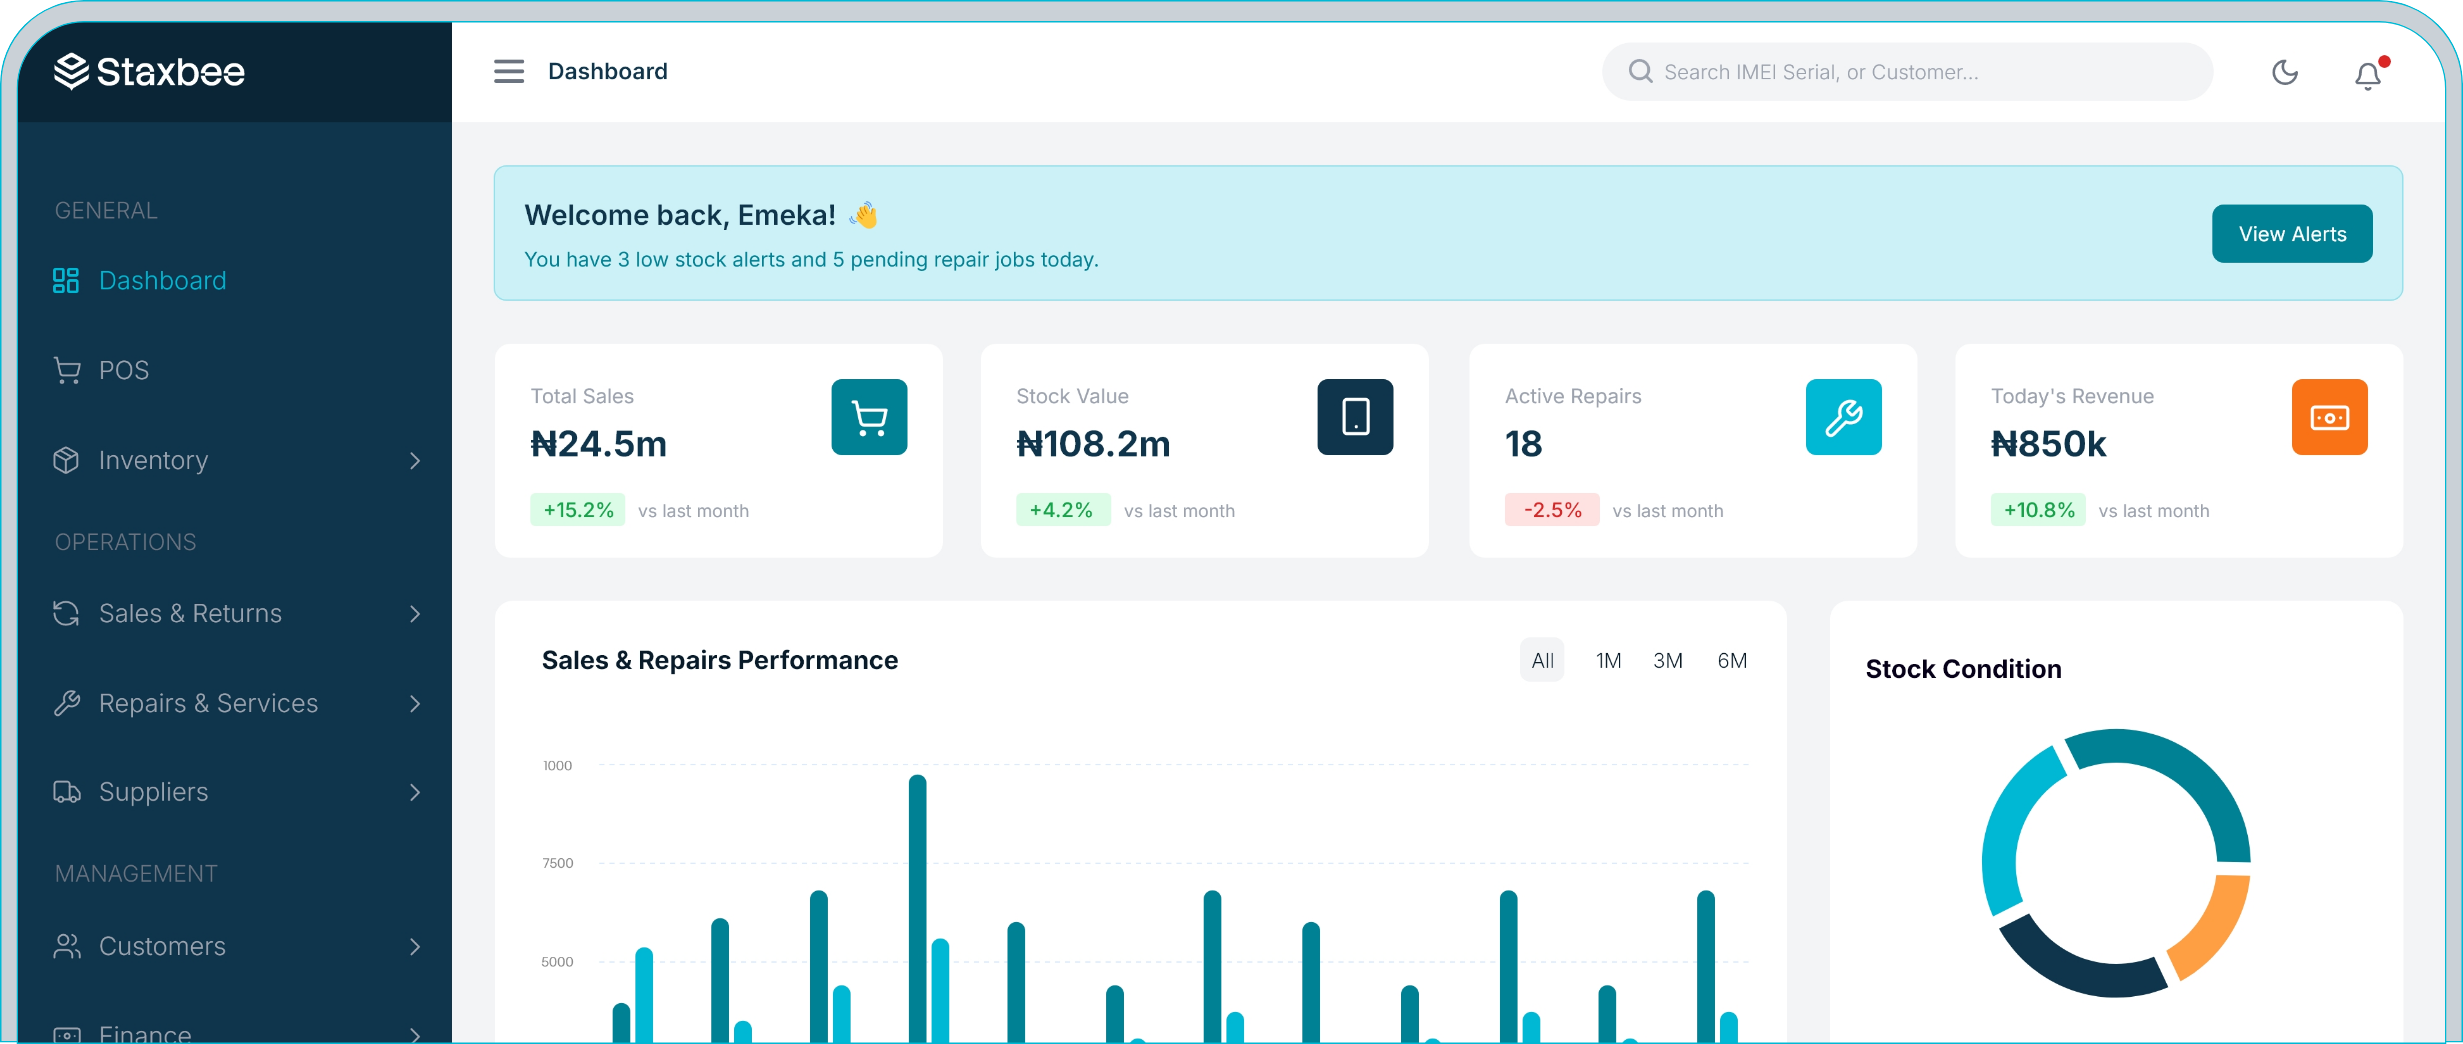
Task: Expand the Suppliers sidebar section
Action: click(x=152, y=791)
